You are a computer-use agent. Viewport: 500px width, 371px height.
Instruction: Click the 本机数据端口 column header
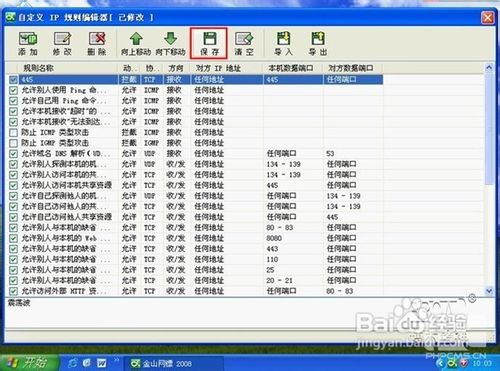pyautogui.click(x=293, y=68)
